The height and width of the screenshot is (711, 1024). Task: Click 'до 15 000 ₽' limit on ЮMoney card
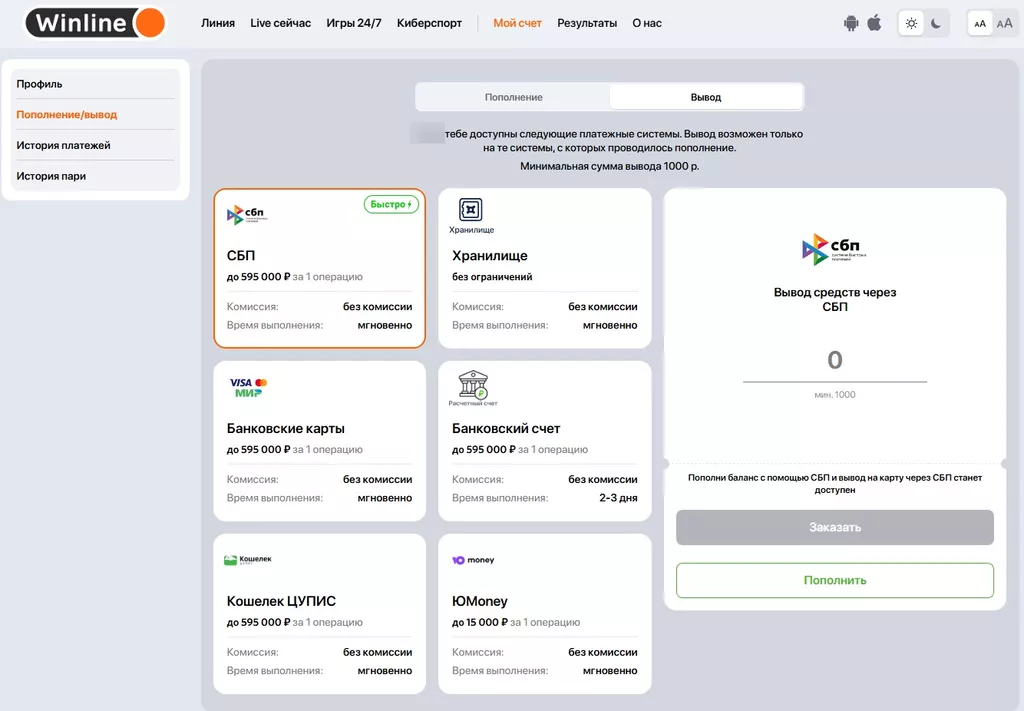pos(479,622)
